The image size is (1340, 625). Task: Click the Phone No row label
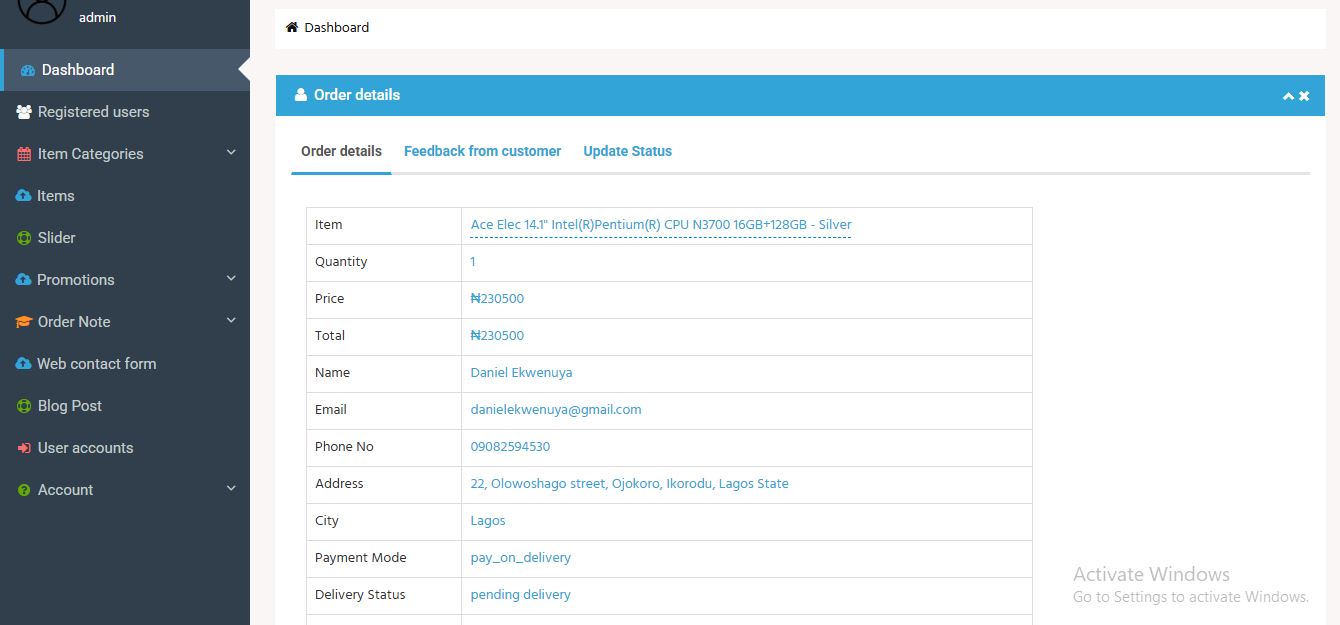344,447
